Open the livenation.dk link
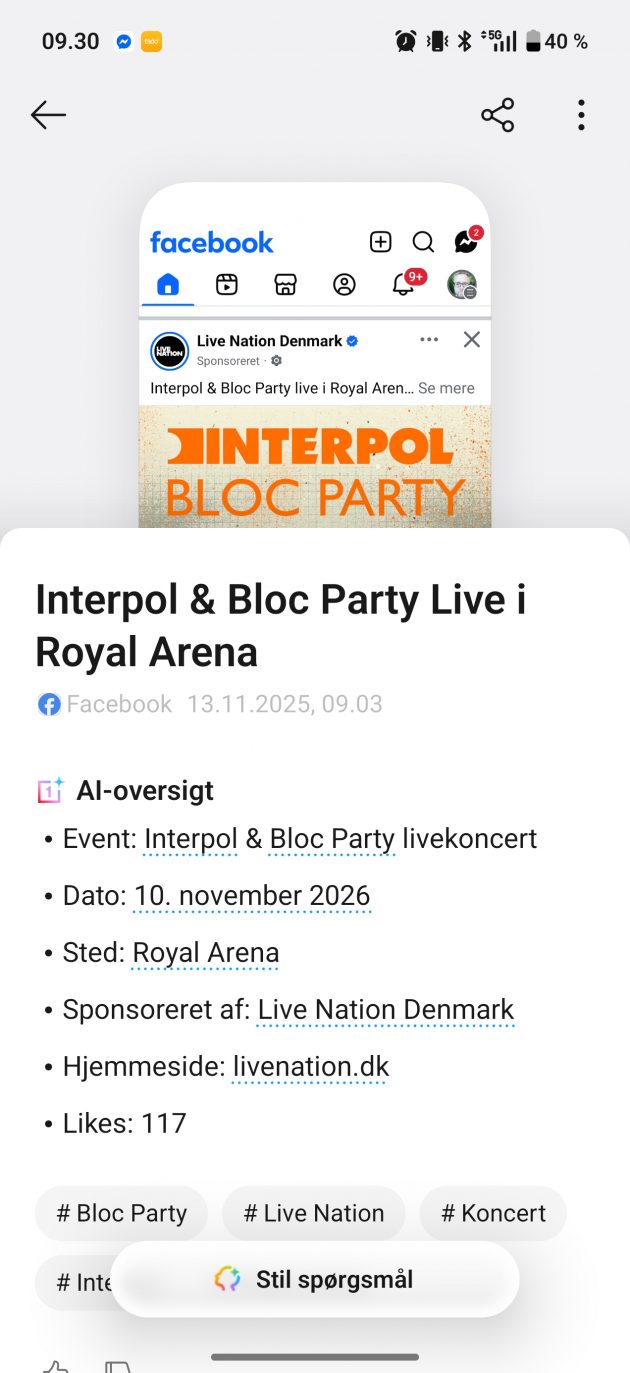 [310, 1067]
